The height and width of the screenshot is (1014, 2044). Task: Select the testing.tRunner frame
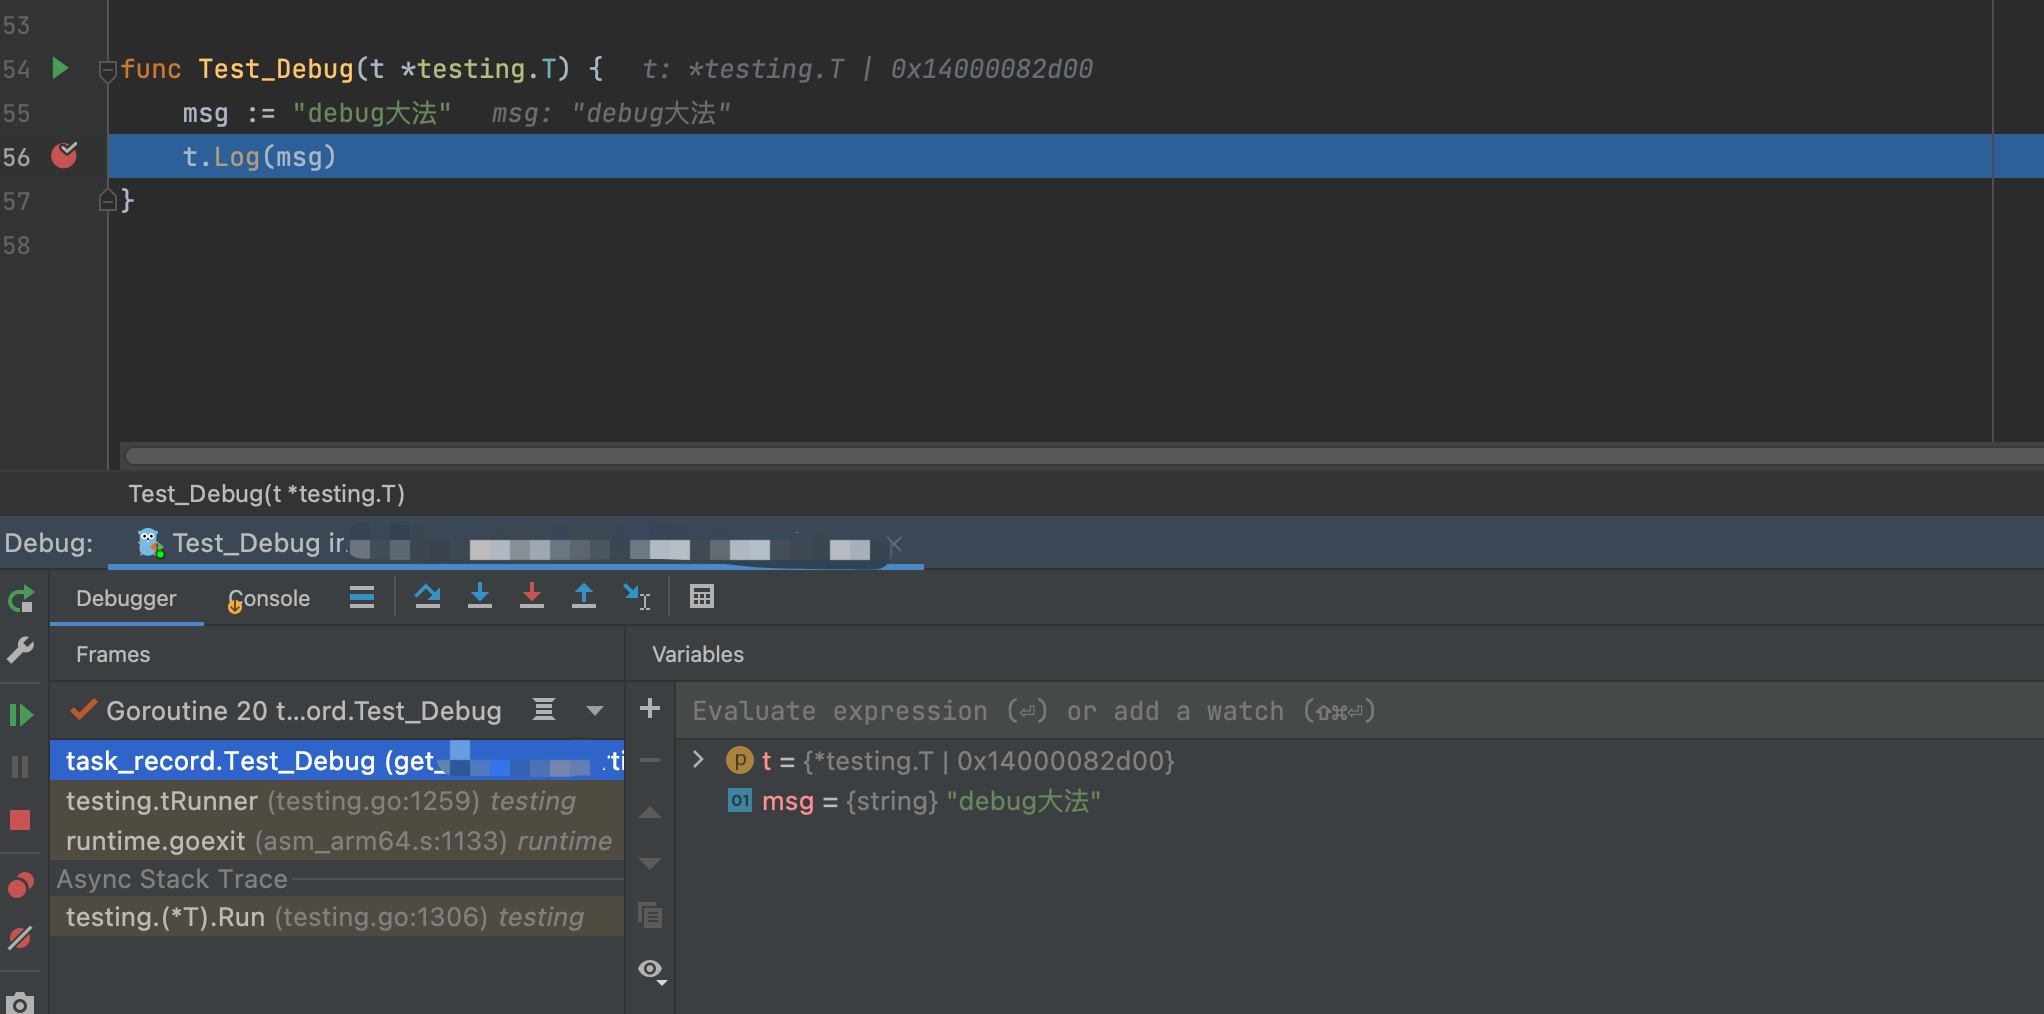pyautogui.click(x=337, y=801)
